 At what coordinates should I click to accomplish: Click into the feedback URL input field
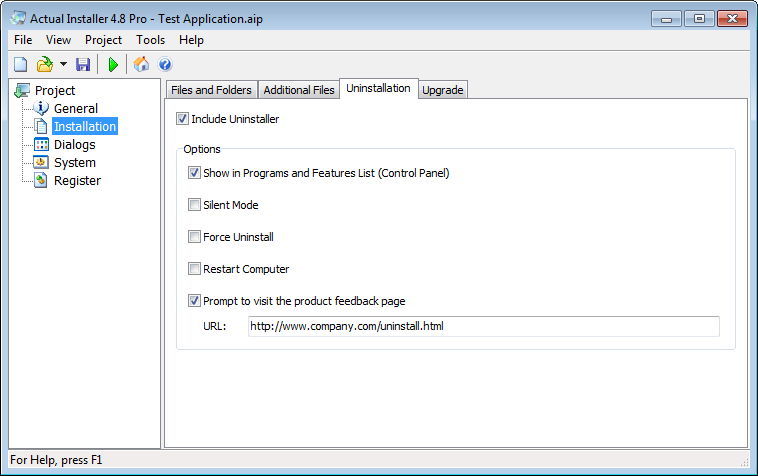coord(483,326)
